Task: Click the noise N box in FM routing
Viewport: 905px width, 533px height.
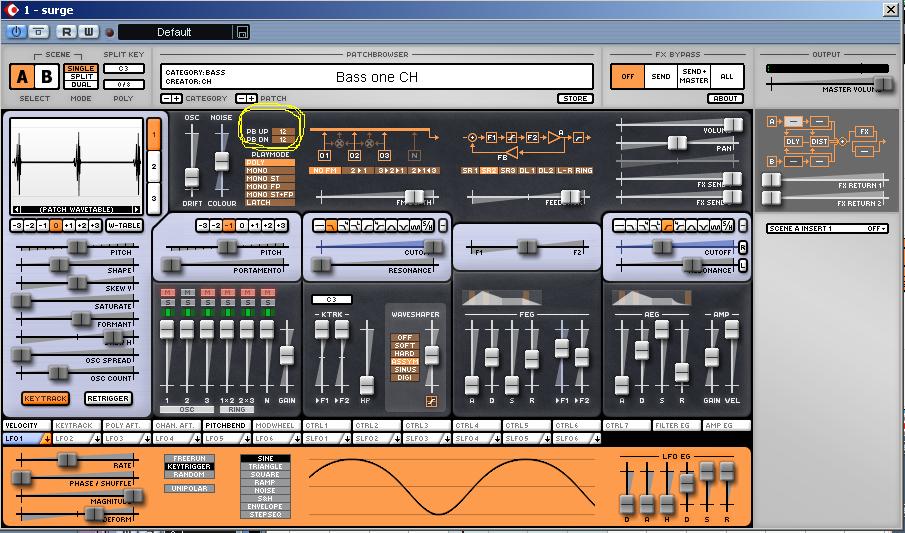Action: point(414,155)
